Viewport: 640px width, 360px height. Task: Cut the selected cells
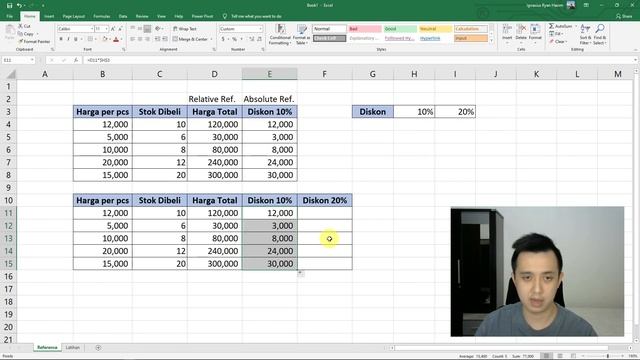[24, 26]
